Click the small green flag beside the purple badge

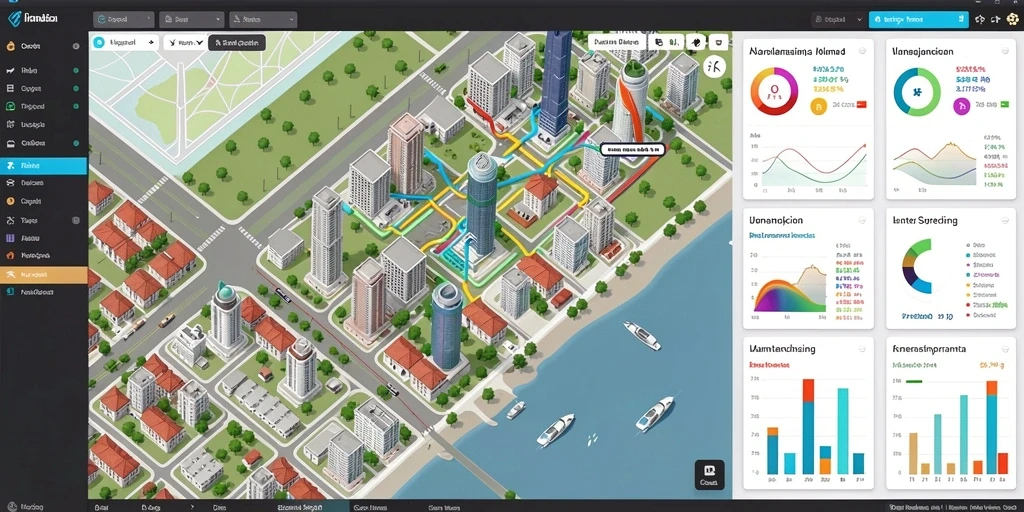(1004, 104)
